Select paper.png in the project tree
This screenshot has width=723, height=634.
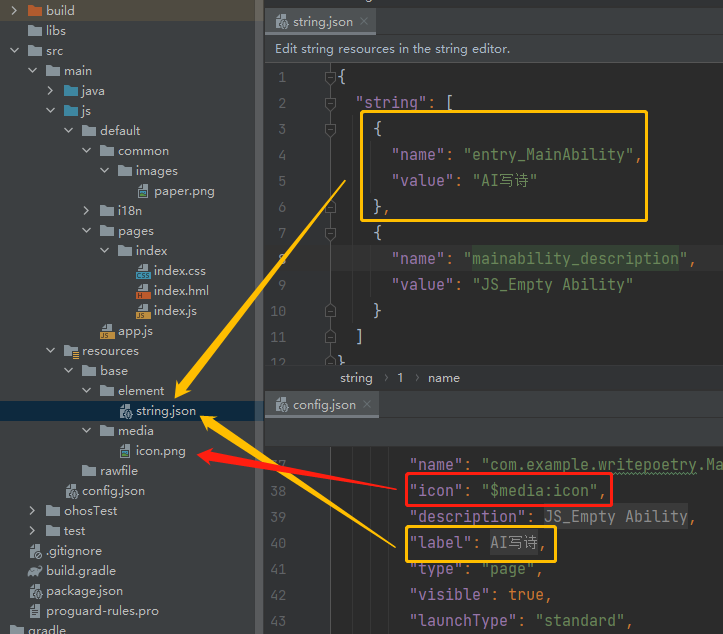click(x=184, y=191)
